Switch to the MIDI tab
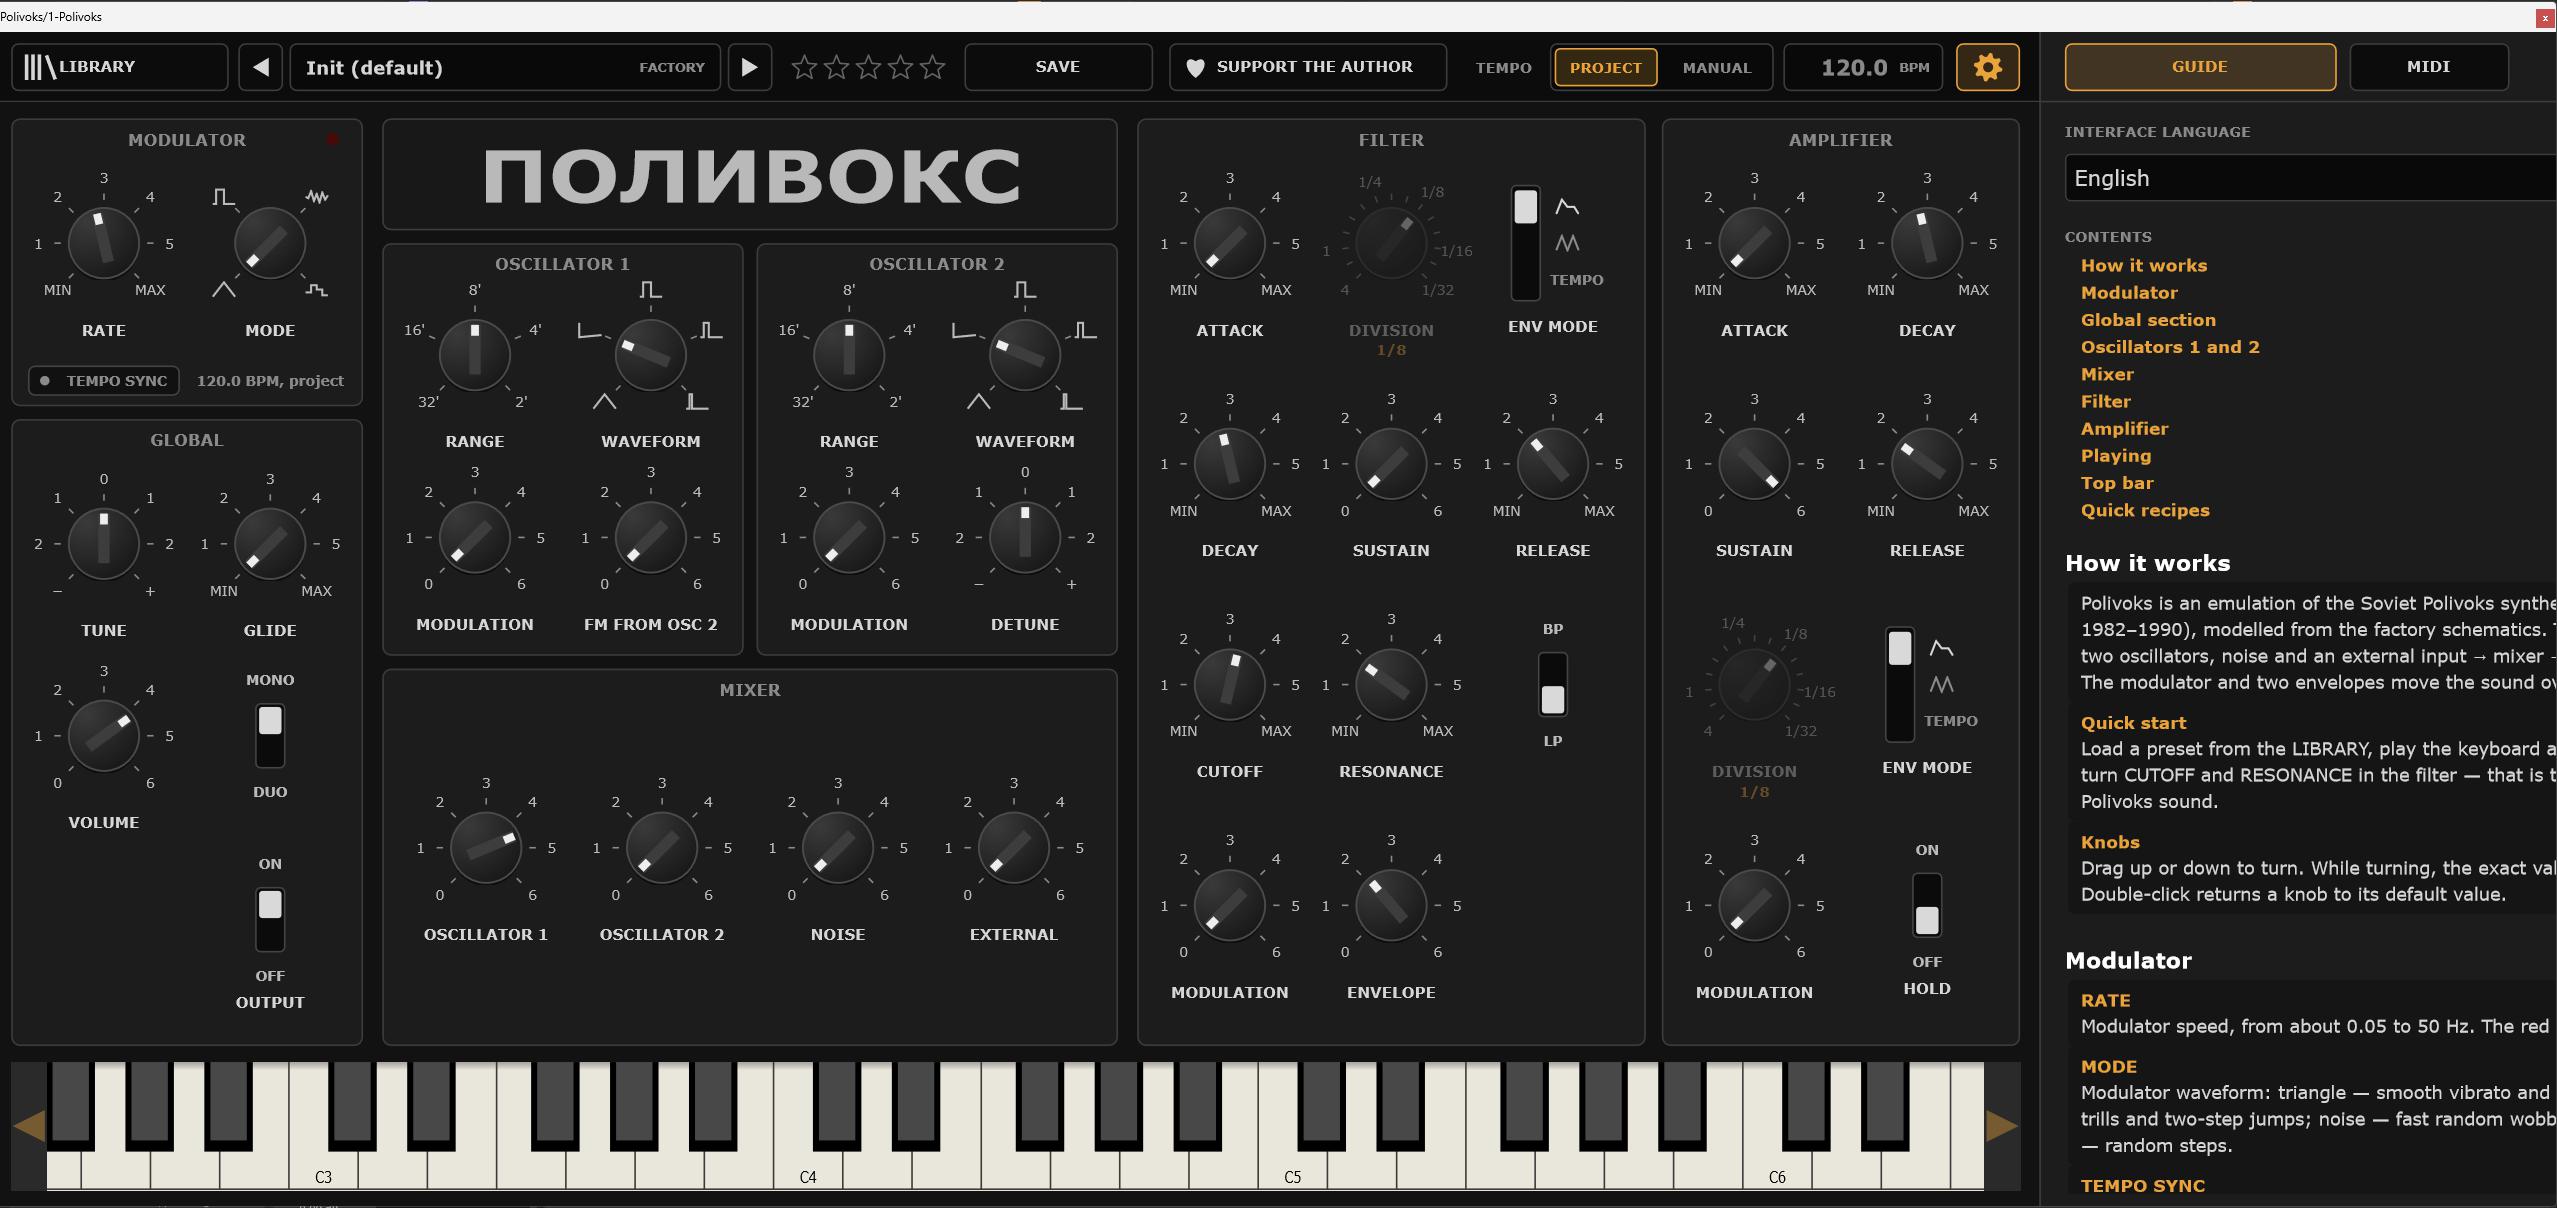Screen dimensions: 2557x1208 pyautogui.click(x=2428, y=67)
